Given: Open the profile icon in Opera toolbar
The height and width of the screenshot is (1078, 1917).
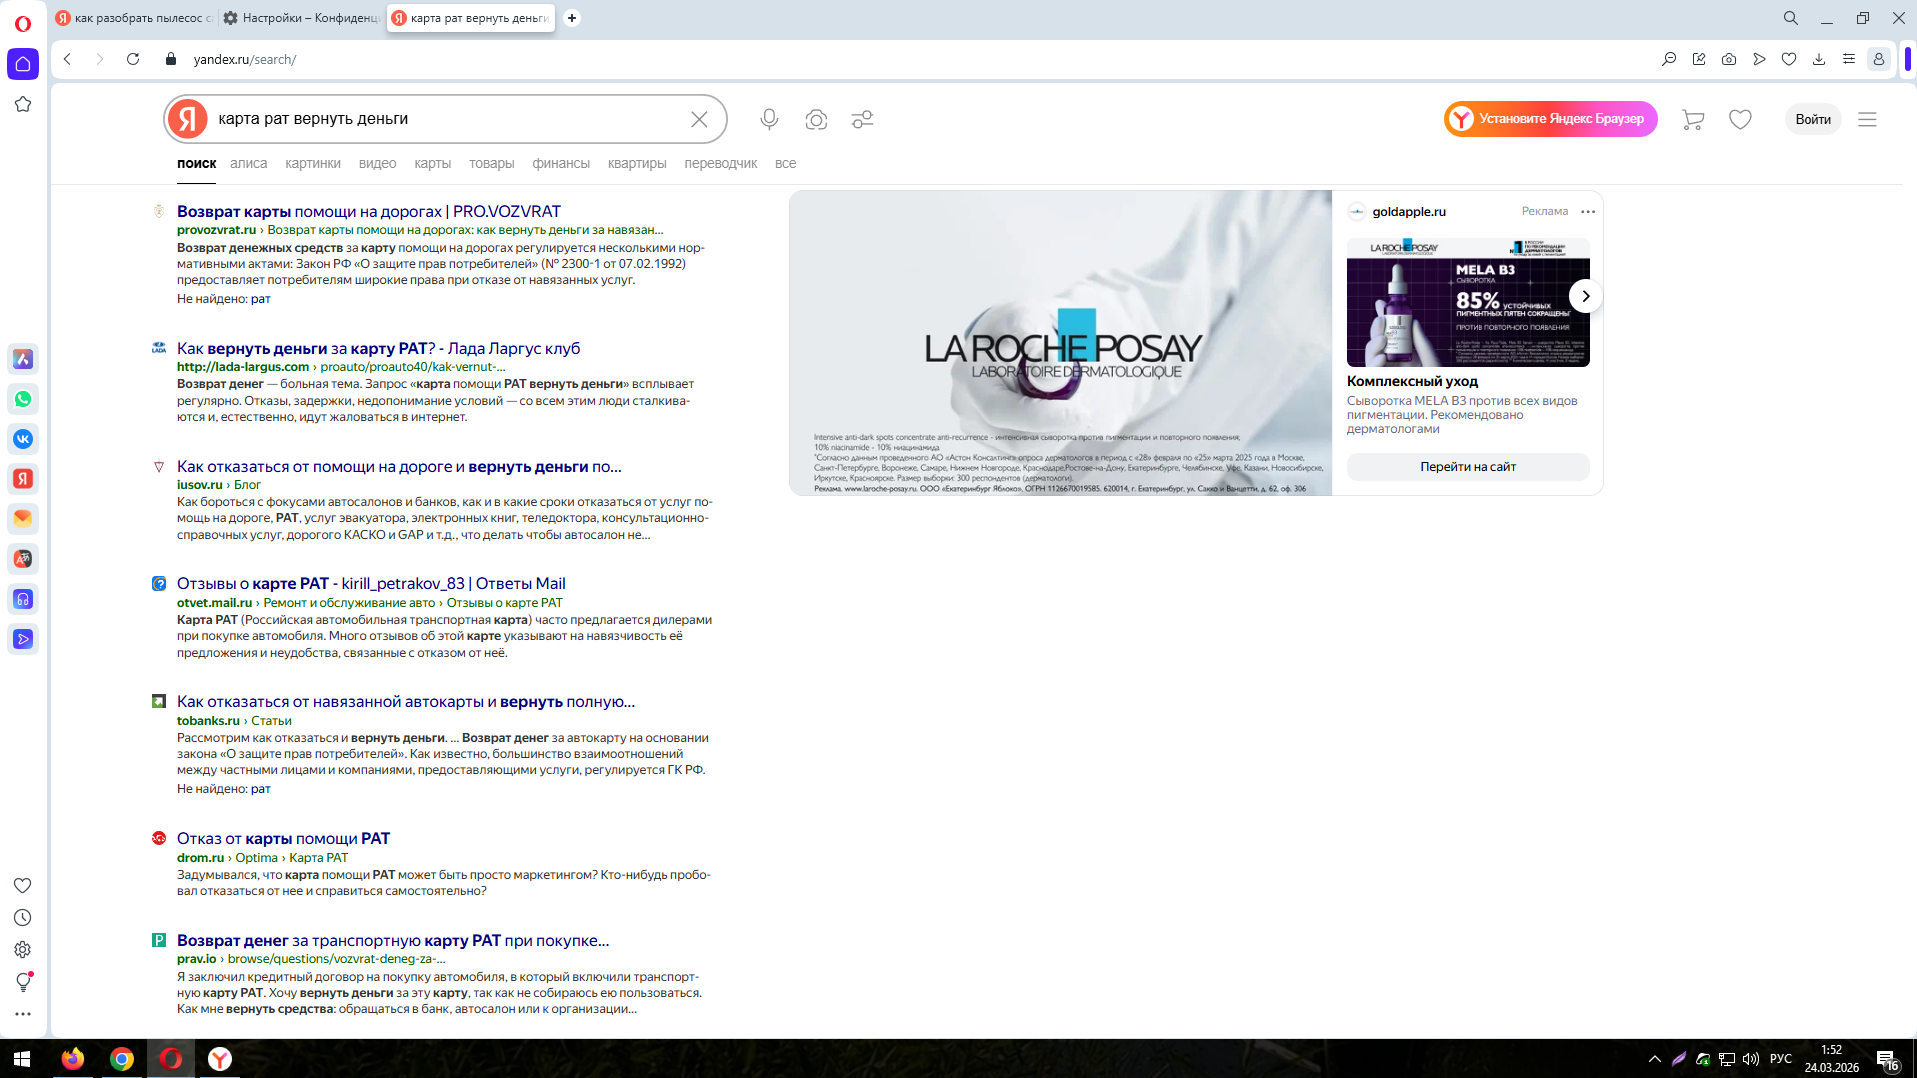Looking at the screenshot, I should 1879,59.
